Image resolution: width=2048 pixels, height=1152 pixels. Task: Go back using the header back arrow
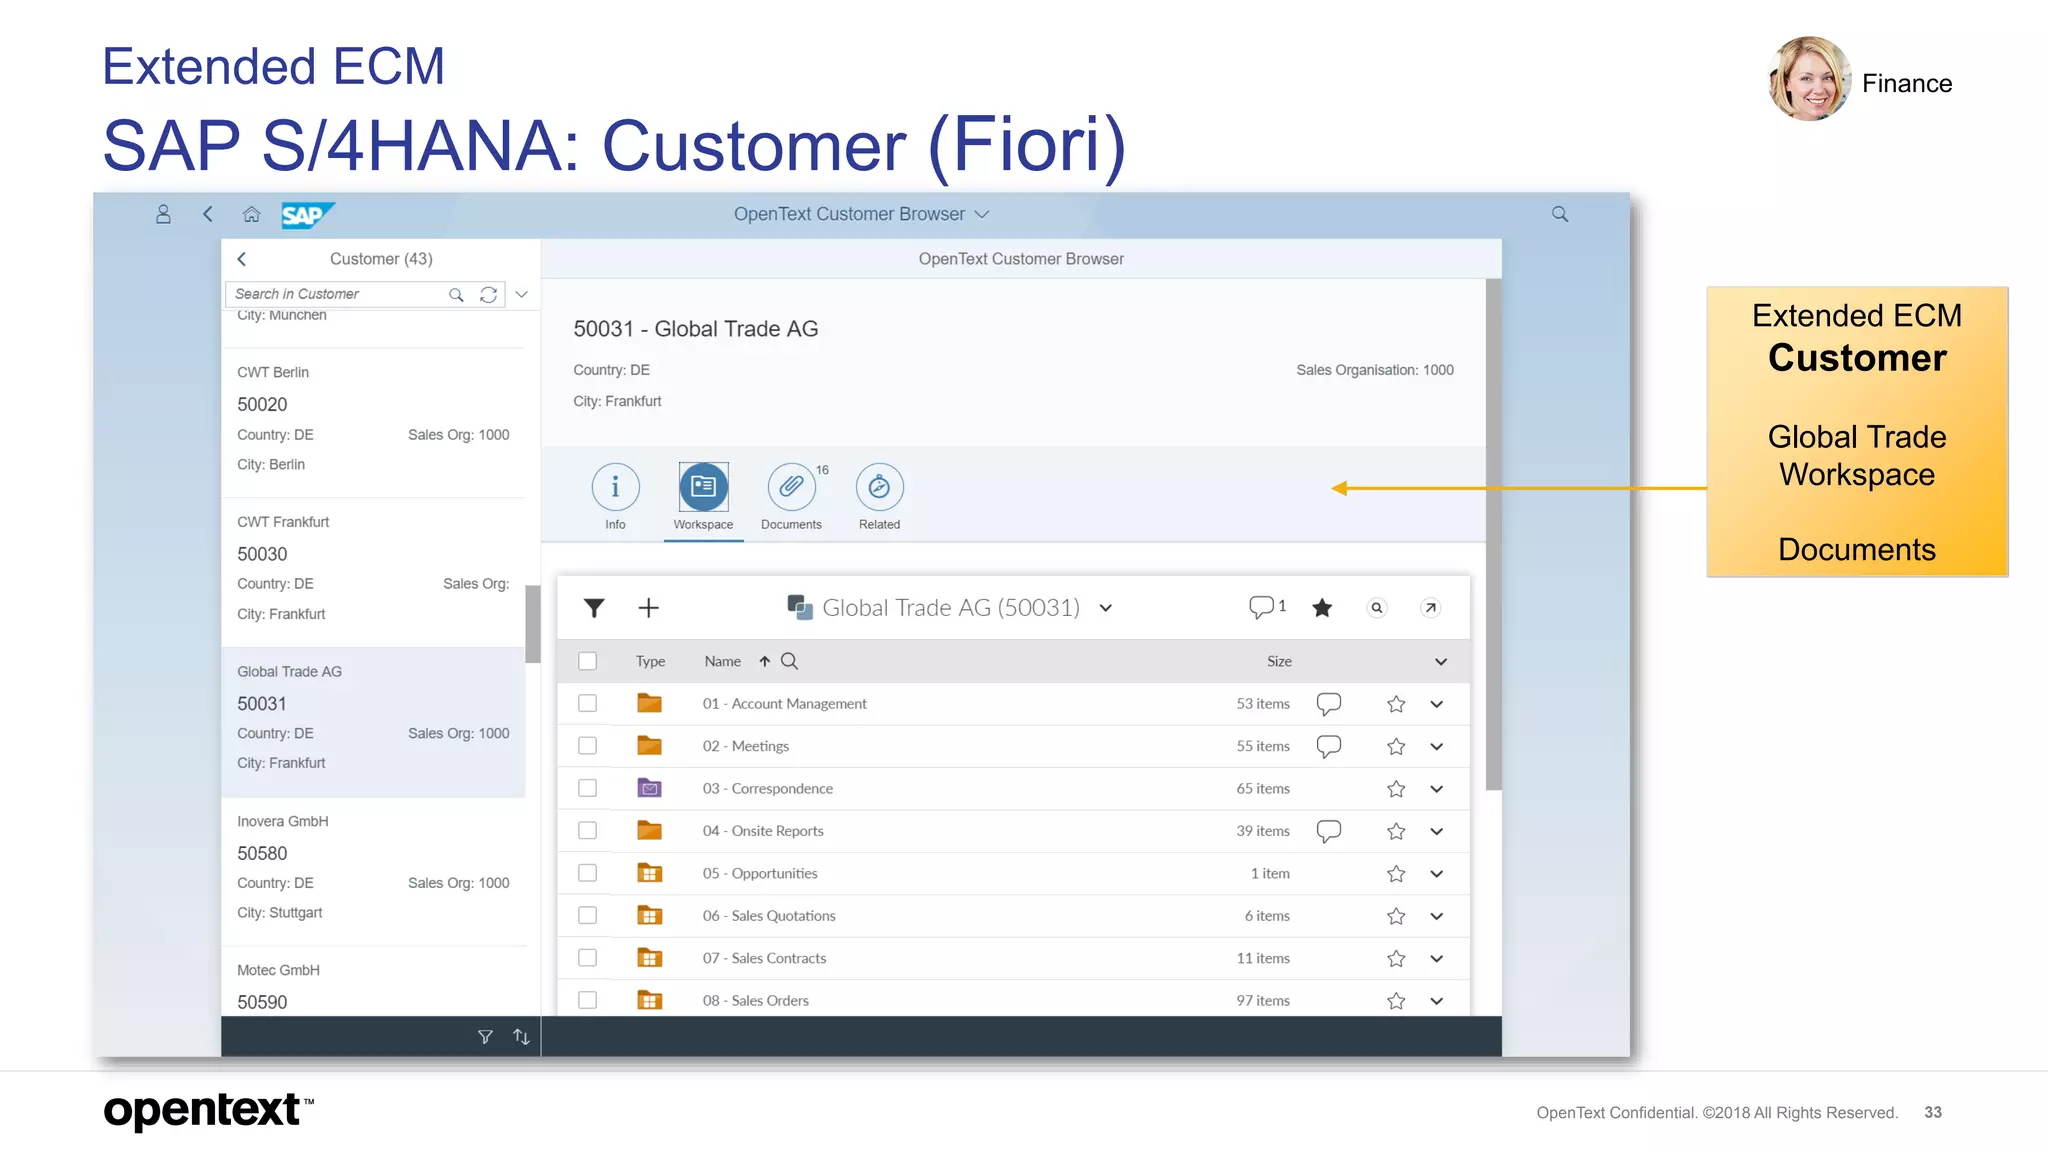click(x=208, y=214)
